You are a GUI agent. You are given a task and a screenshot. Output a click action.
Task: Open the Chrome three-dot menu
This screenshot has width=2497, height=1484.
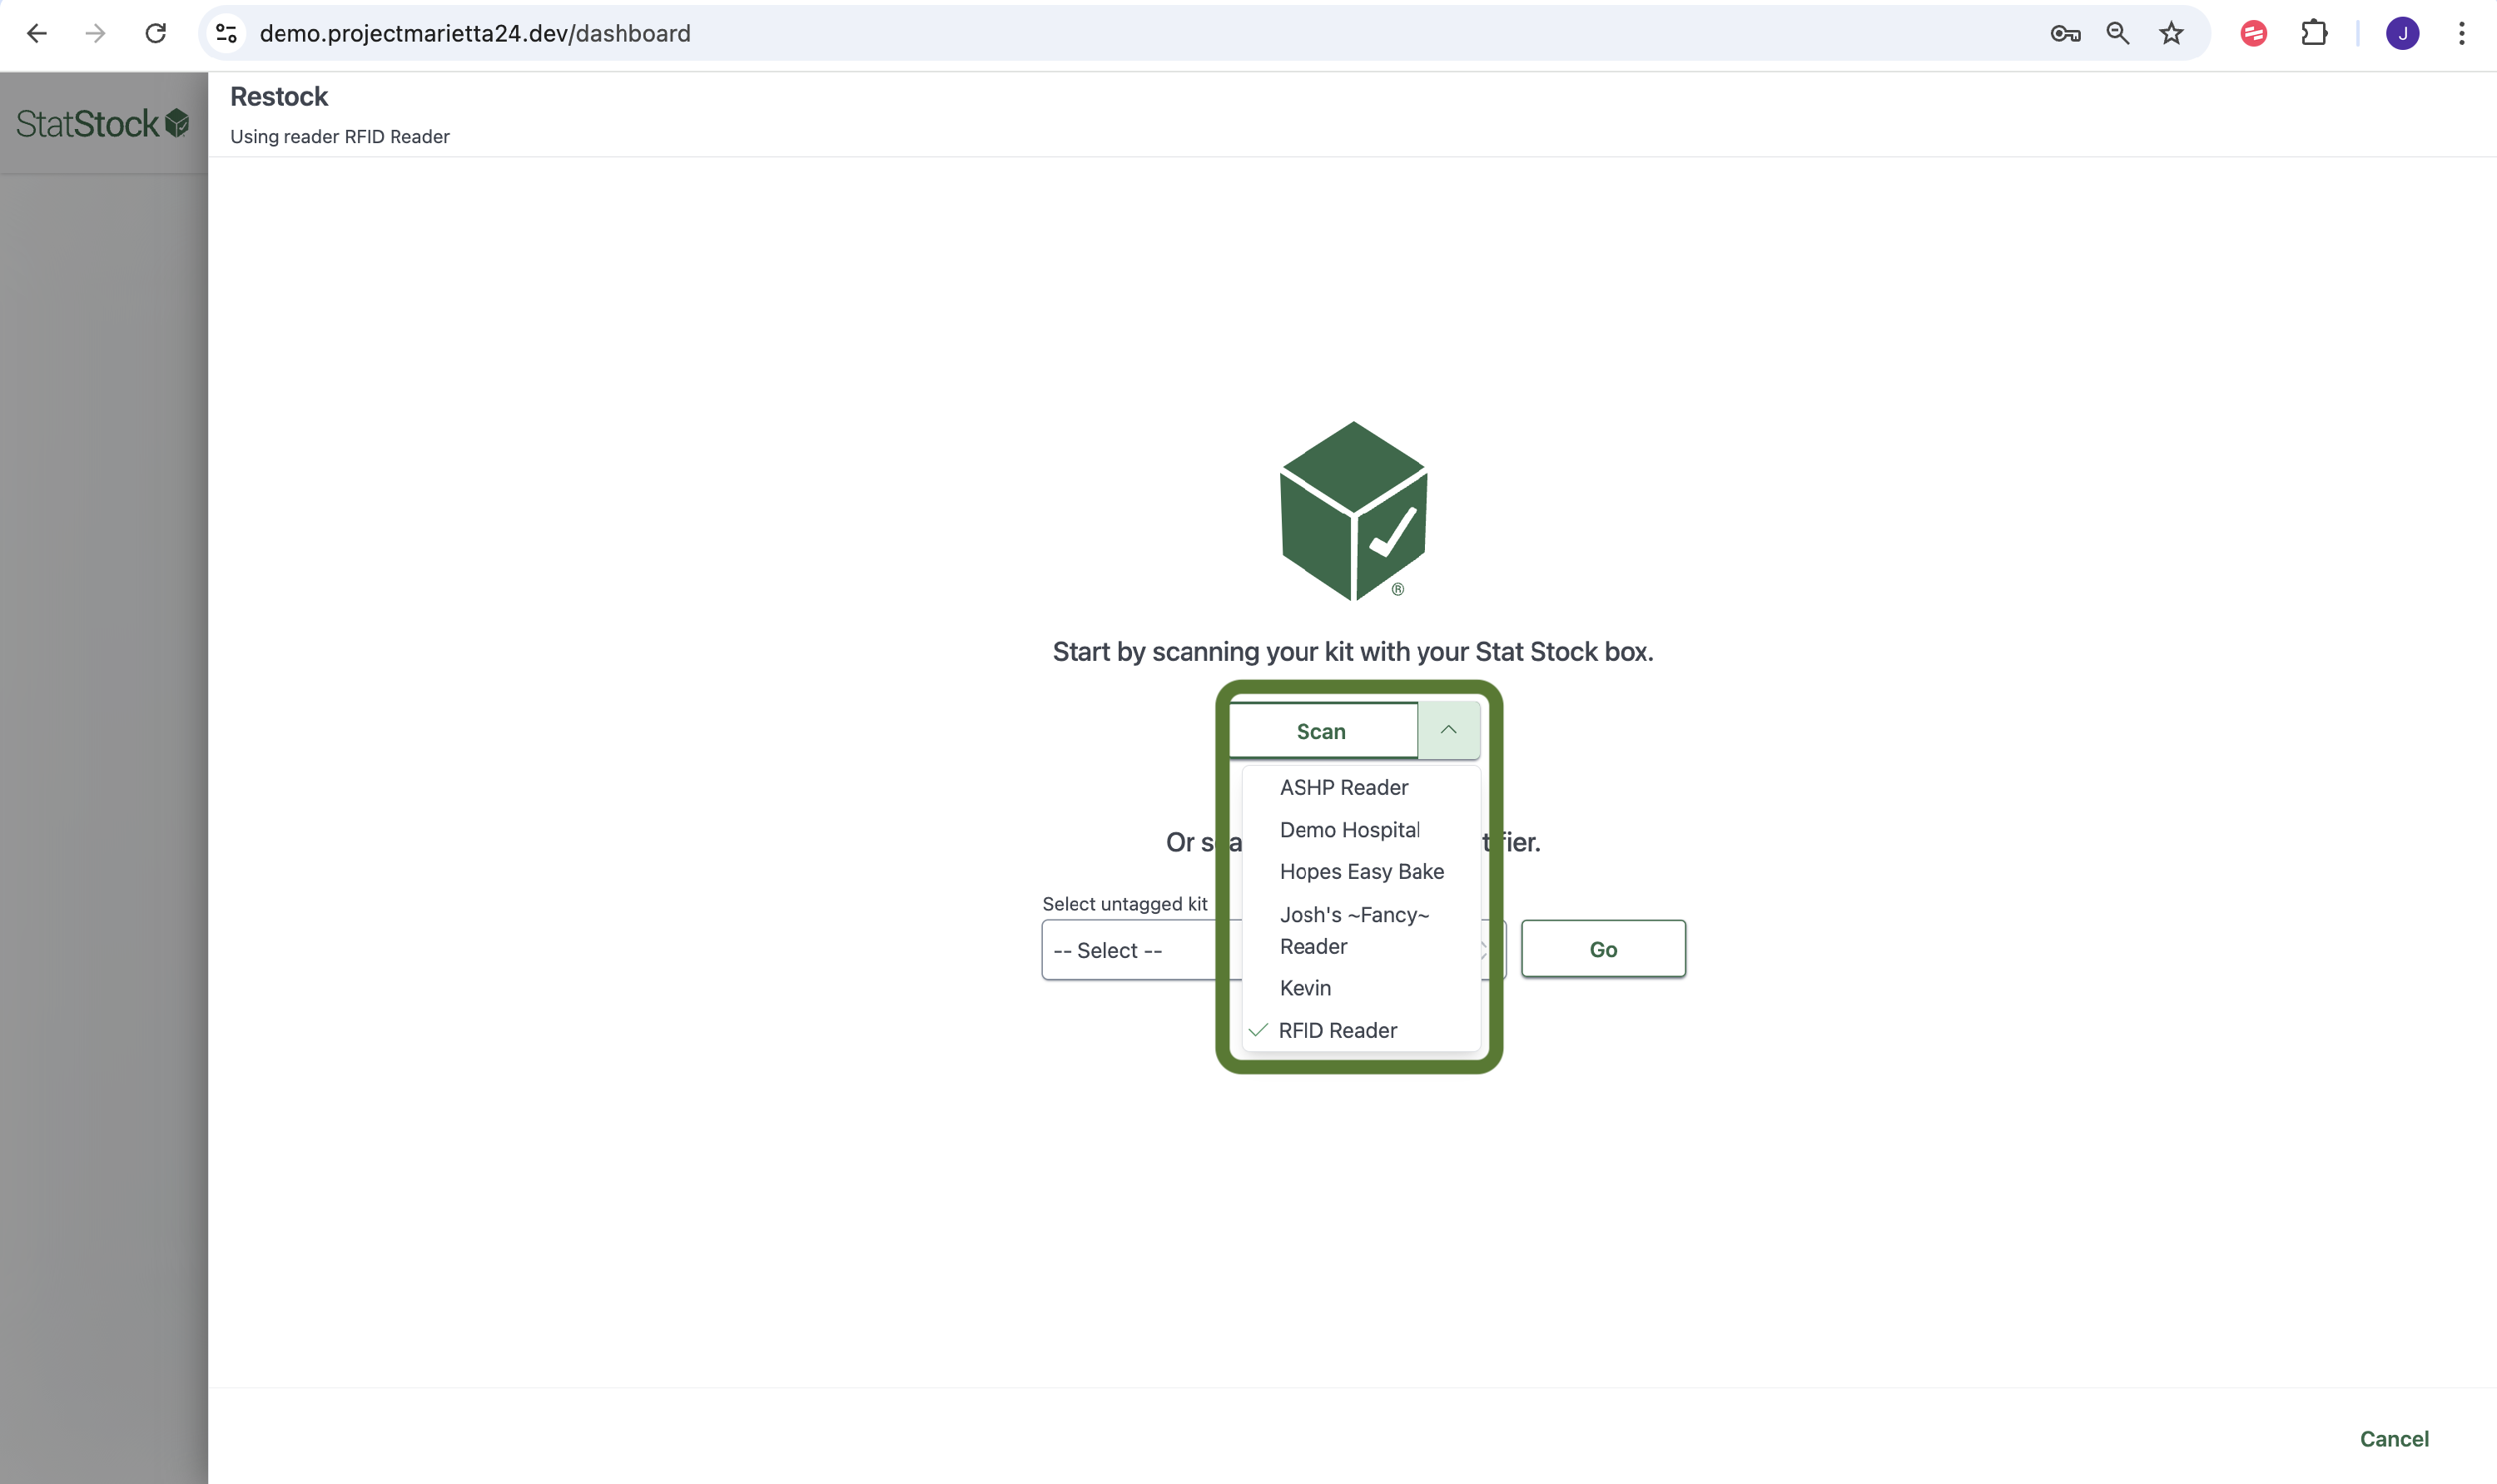coord(2461,33)
